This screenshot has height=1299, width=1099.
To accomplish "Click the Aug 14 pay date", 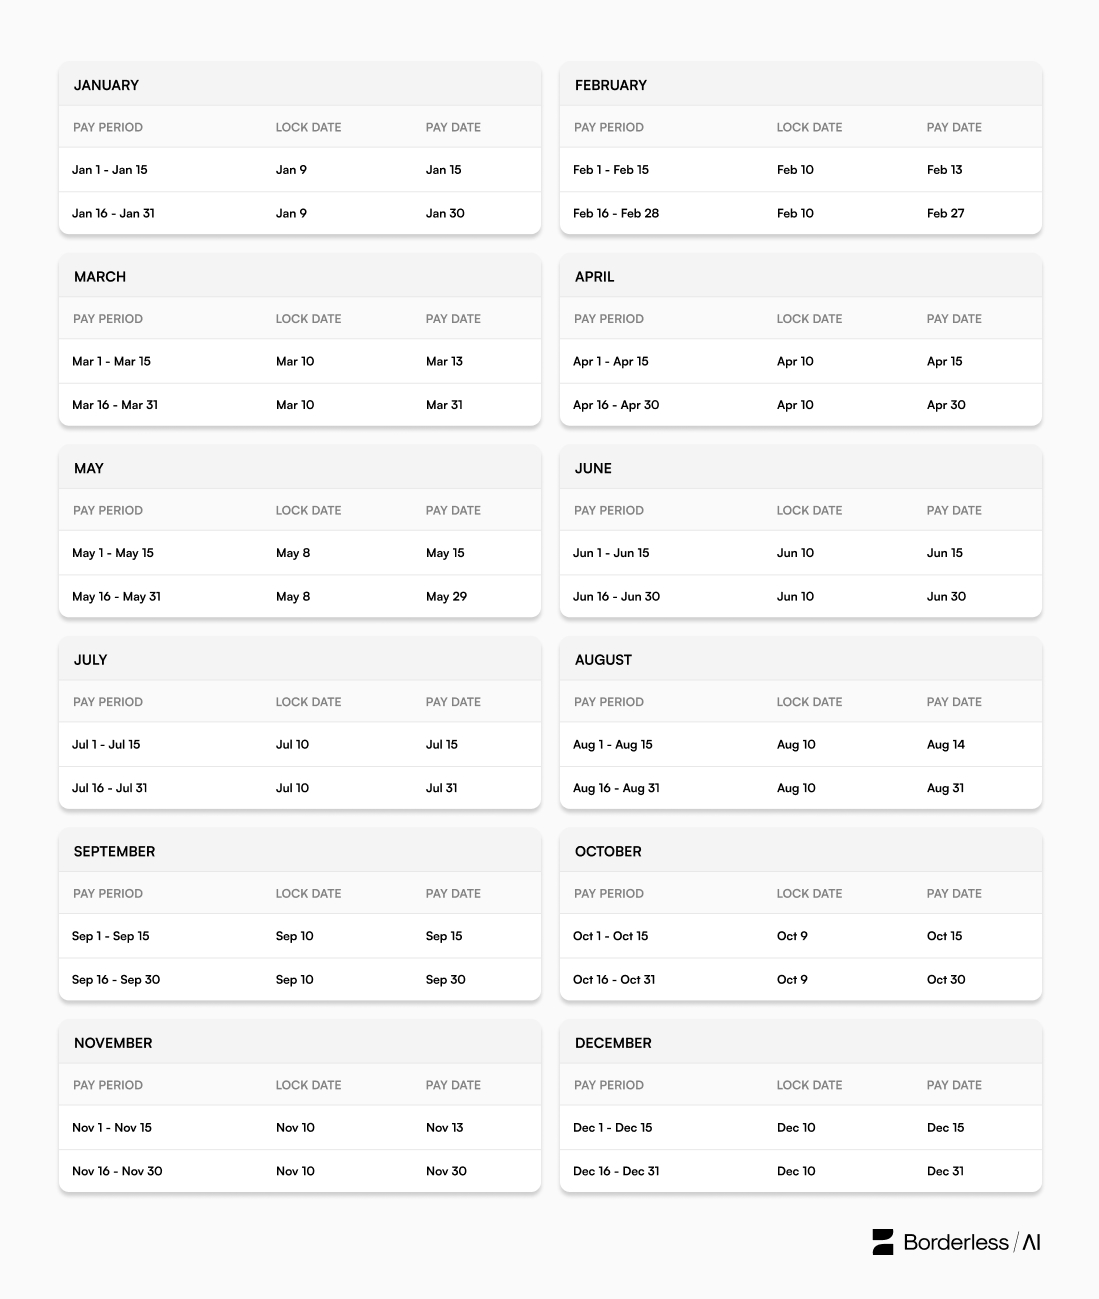I will pyautogui.click(x=946, y=745).
